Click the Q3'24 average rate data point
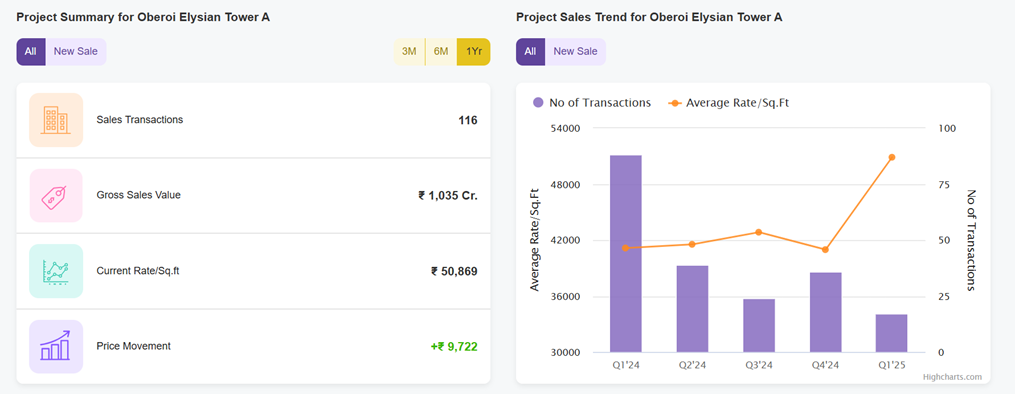 click(x=759, y=232)
